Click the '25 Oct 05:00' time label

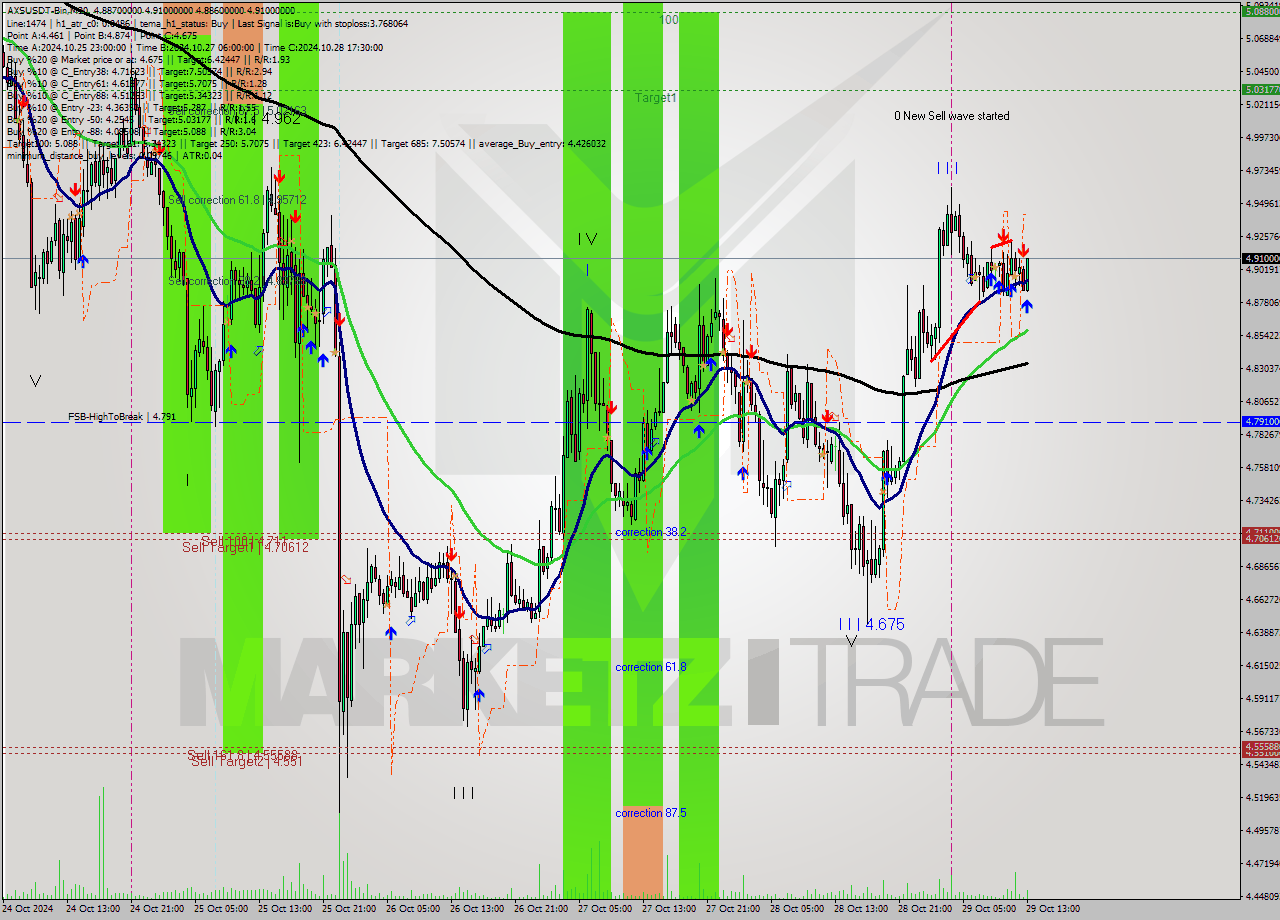pos(221,909)
